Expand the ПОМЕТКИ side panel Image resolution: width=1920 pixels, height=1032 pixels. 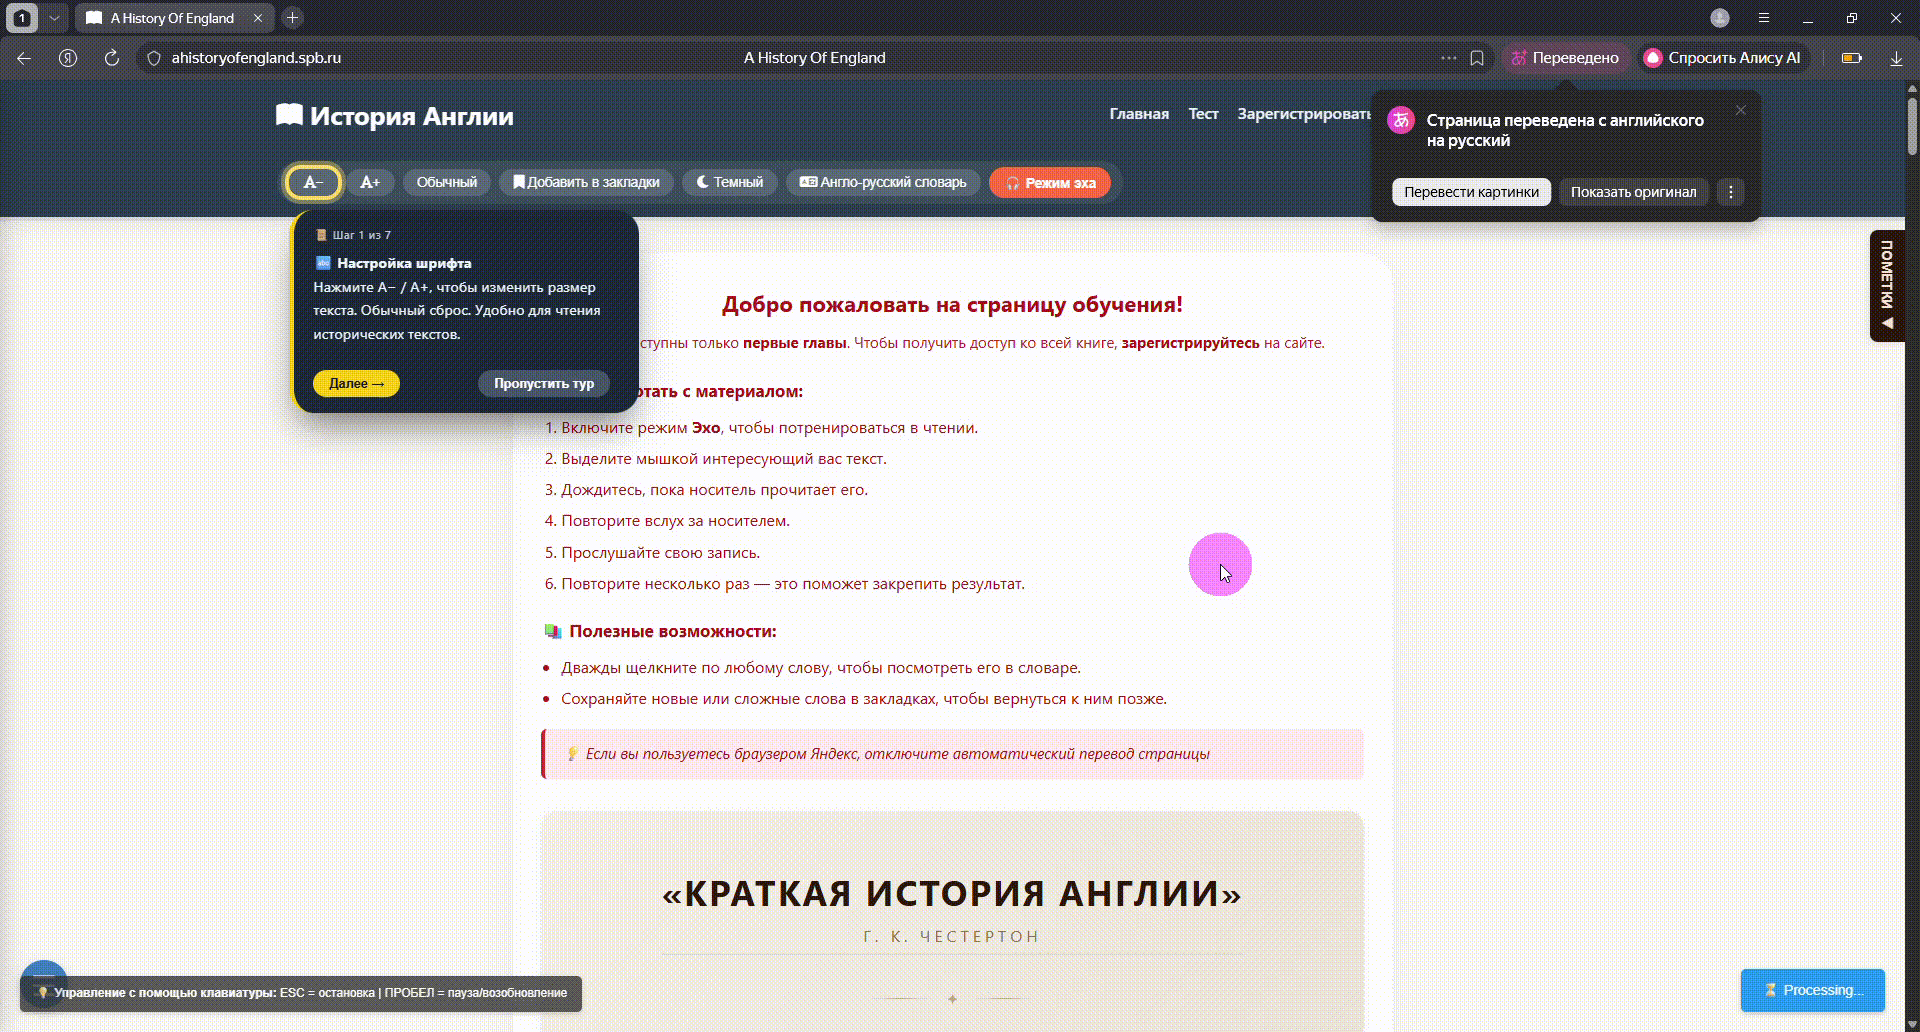1887,286
